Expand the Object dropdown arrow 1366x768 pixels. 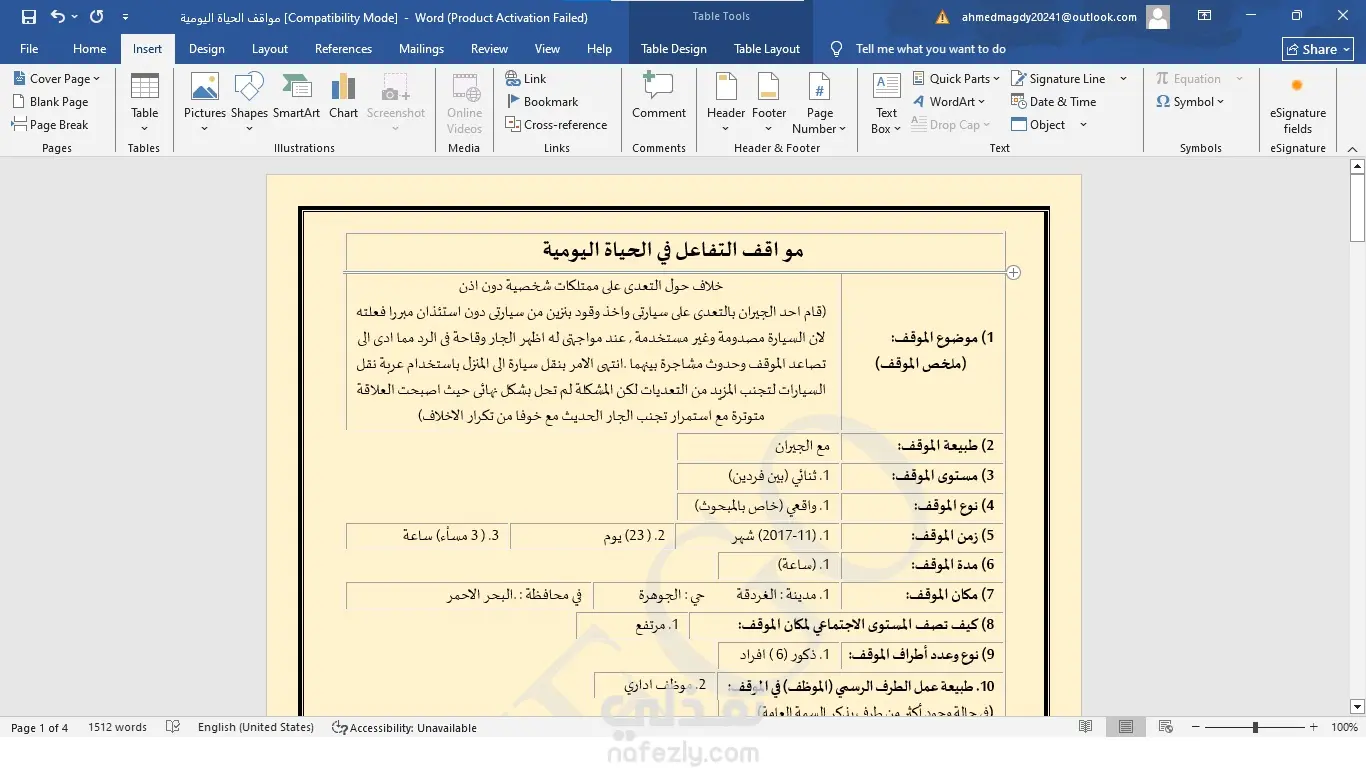[x=1083, y=125]
